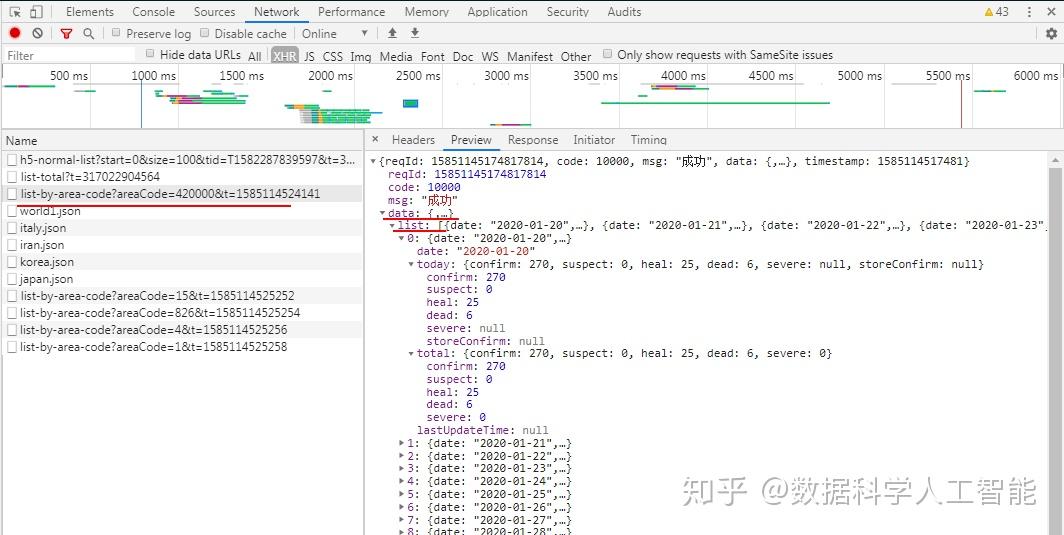Screen dimensions: 1064x535
Task: Select the world1.json request
Action: point(183,210)
